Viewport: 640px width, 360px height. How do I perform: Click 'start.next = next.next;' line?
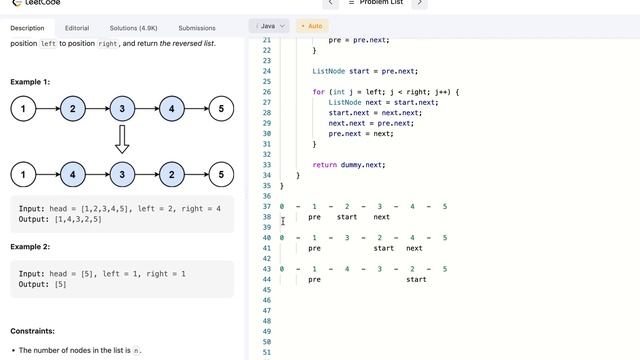375,113
